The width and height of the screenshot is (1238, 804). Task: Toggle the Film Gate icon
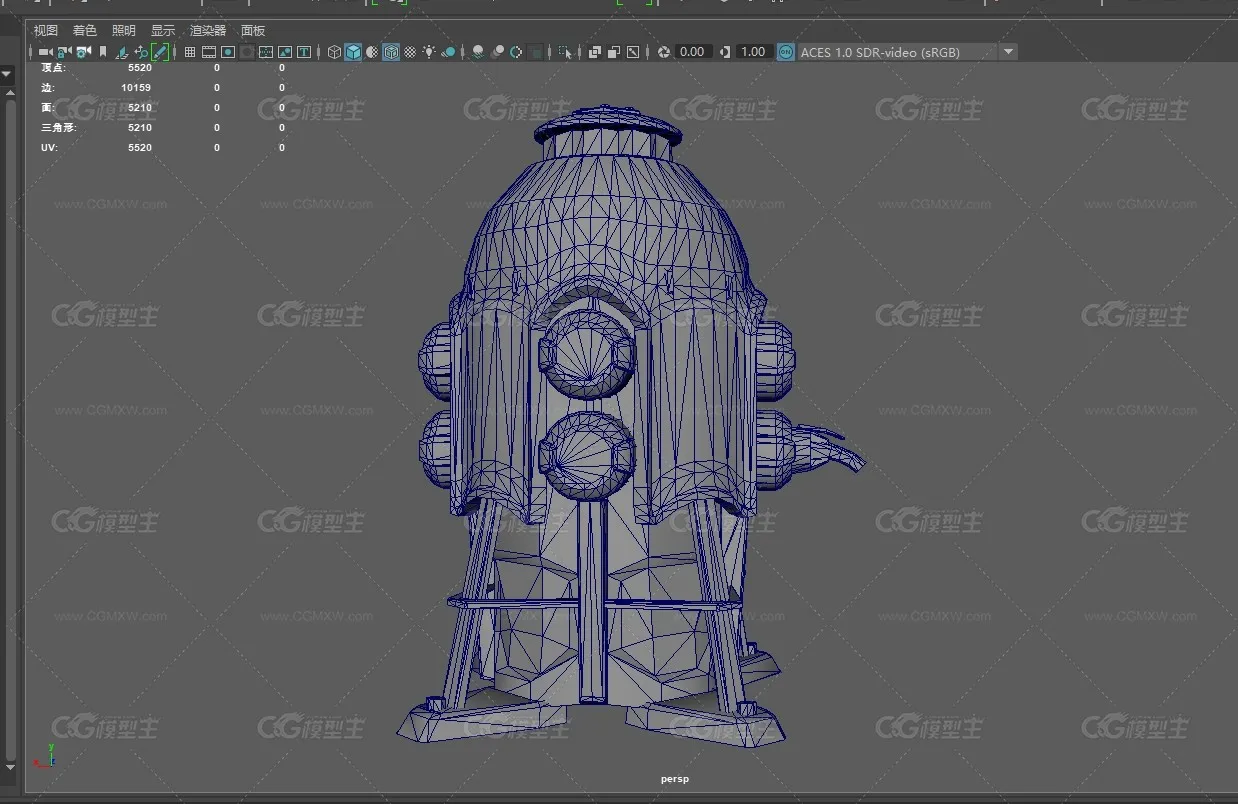(x=209, y=52)
